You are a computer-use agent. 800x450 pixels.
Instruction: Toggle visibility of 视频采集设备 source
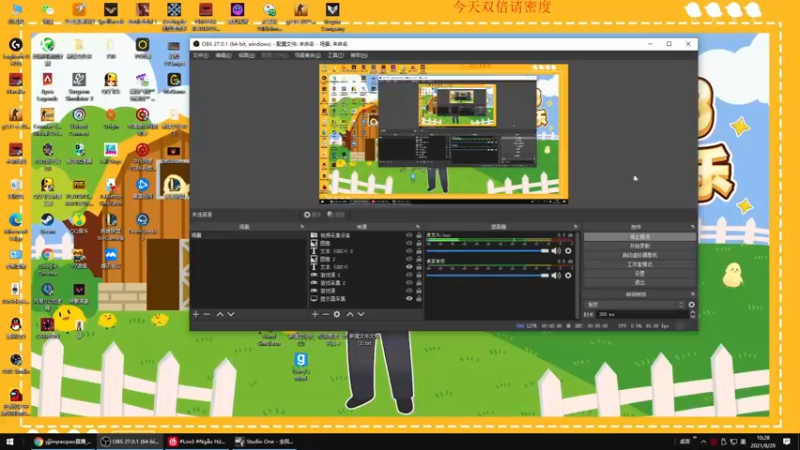click(409, 235)
